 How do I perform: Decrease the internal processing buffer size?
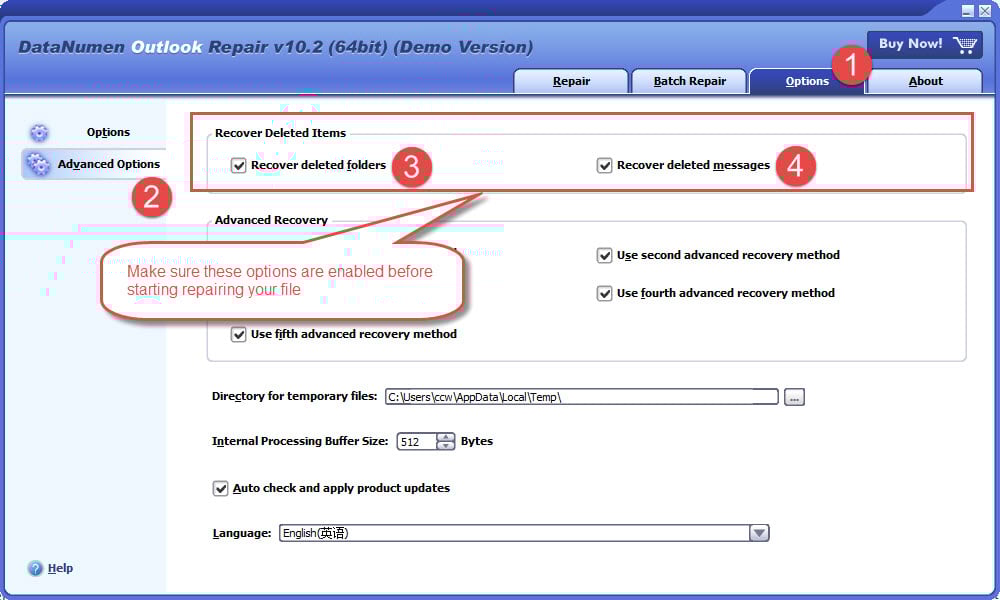point(446,446)
